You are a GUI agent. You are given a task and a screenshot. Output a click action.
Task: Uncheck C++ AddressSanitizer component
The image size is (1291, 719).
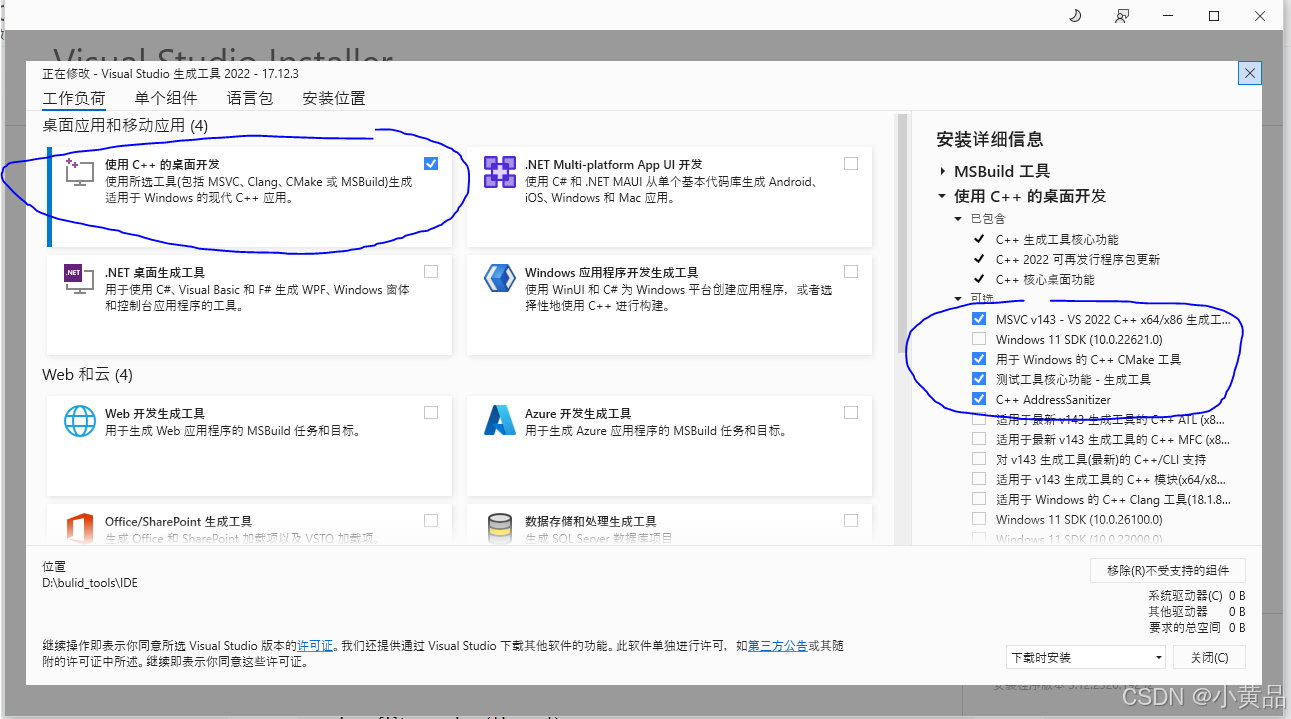979,399
